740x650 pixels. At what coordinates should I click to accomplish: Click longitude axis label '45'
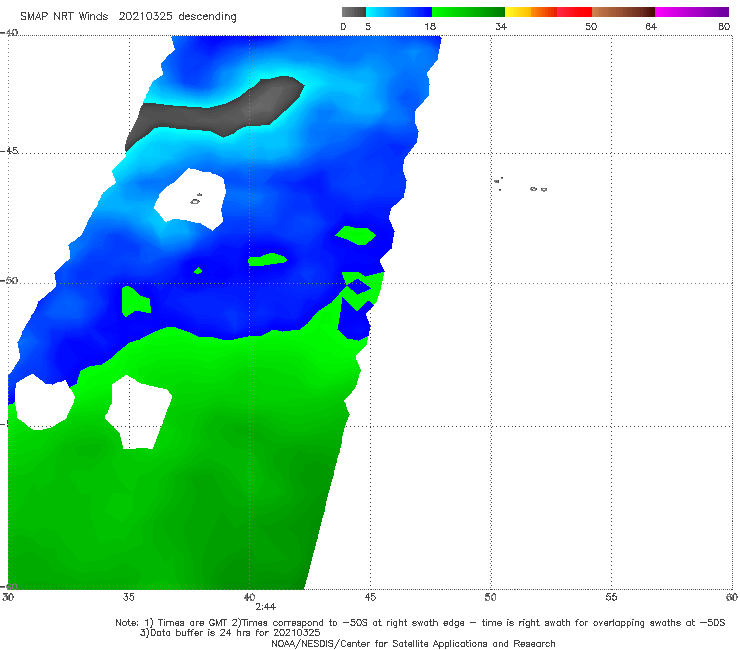tap(370, 597)
